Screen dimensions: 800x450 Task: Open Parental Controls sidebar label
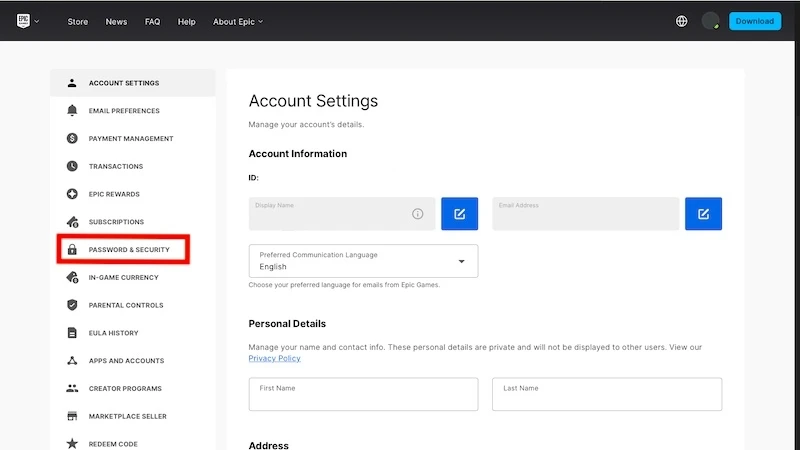[126, 305]
